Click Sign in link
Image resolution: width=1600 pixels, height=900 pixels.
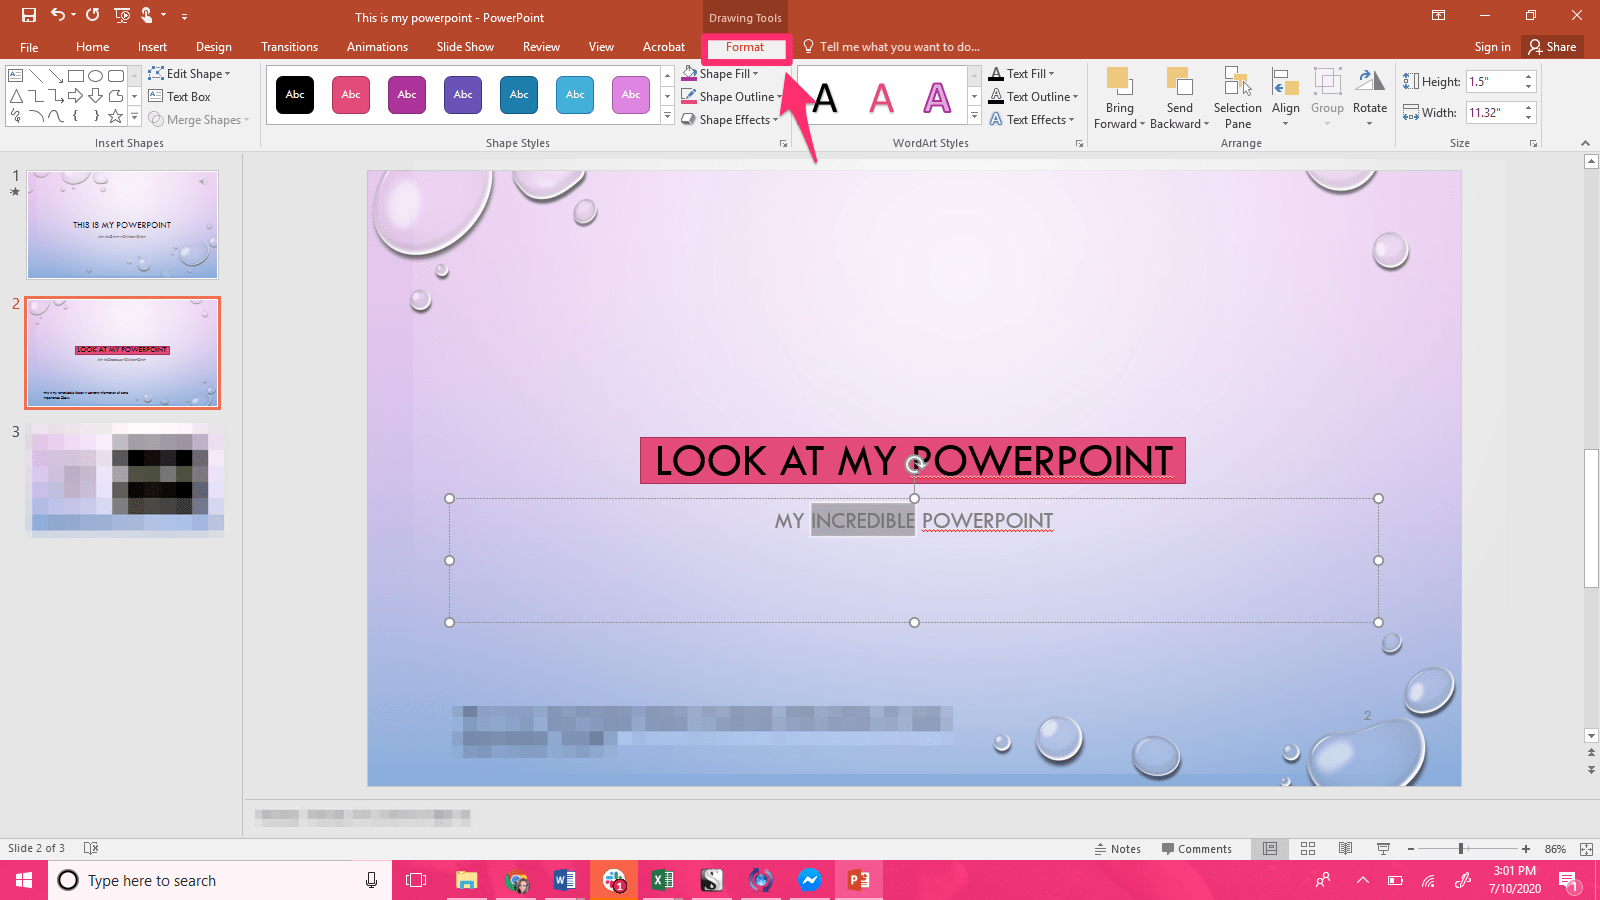pyautogui.click(x=1492, y=47)
